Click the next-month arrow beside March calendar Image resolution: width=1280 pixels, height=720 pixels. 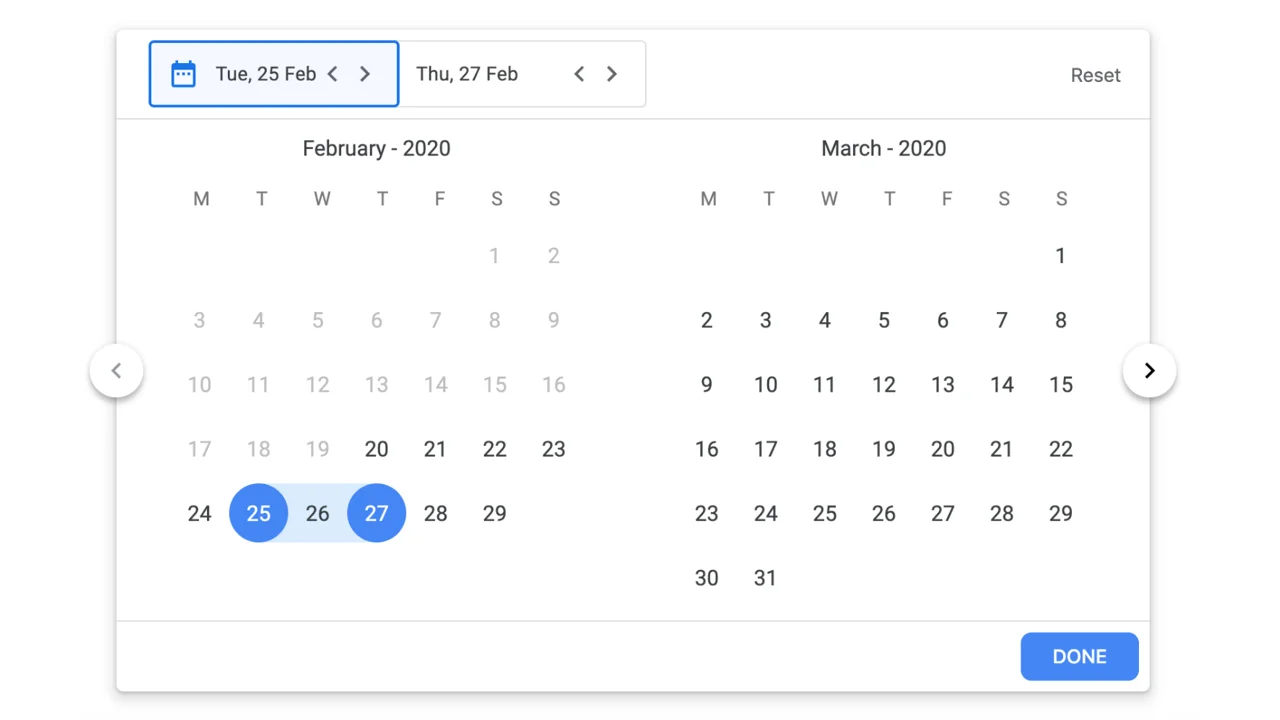click(x=1149, y=370)
